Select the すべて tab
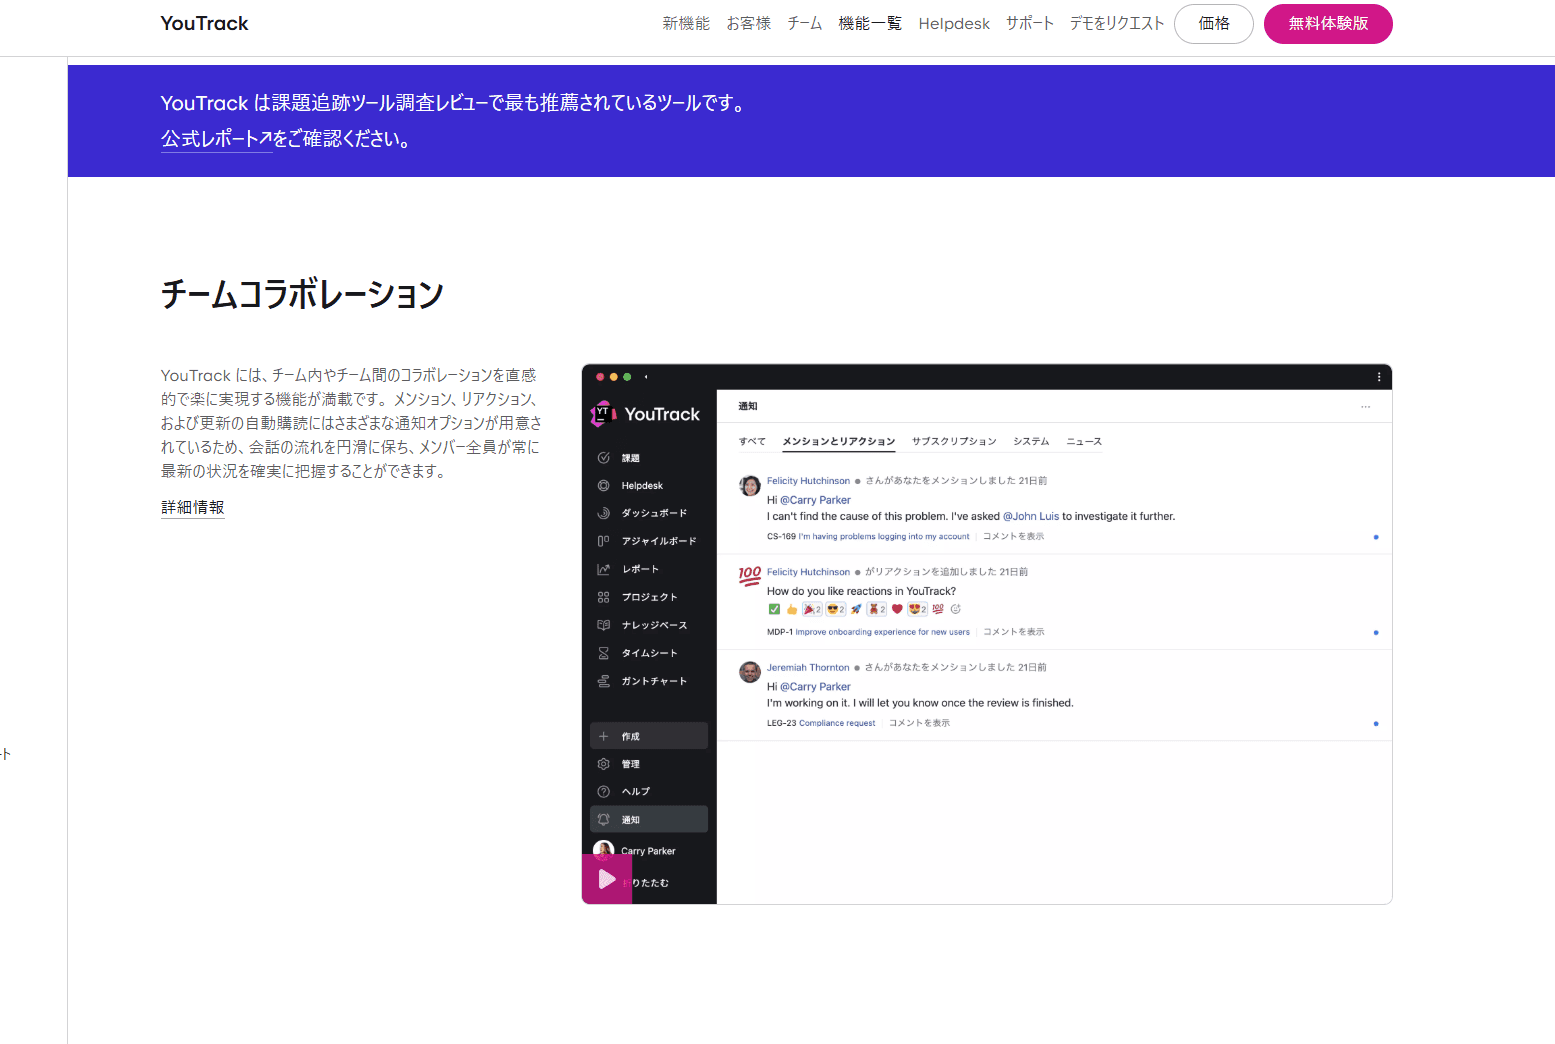This screenshot has width=1555, height=1044. (752, 441)
